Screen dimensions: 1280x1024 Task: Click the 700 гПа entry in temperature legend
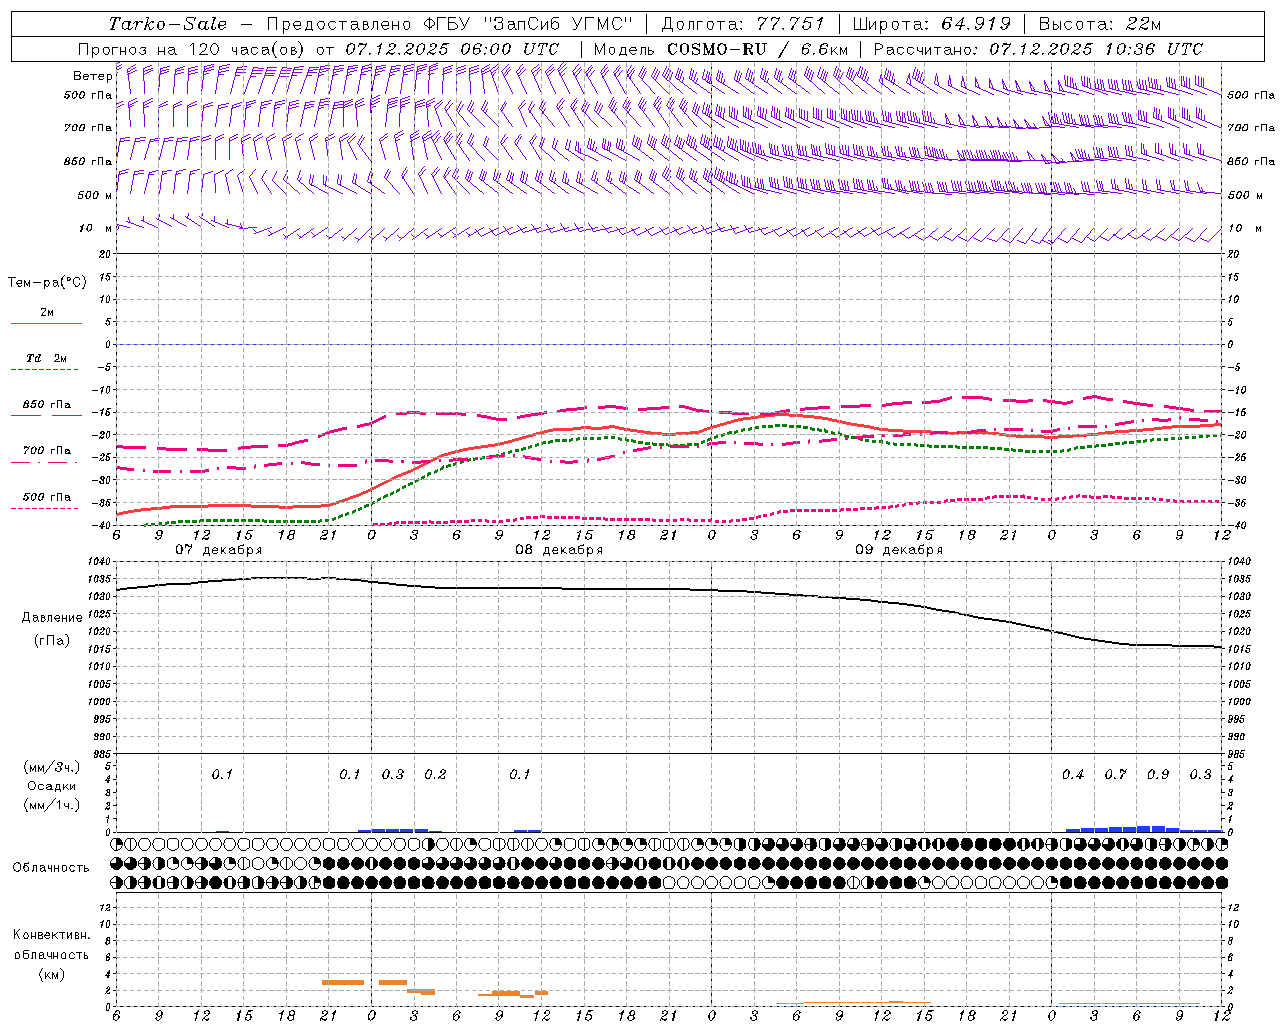pyautogui.click(x=47, y=451)
